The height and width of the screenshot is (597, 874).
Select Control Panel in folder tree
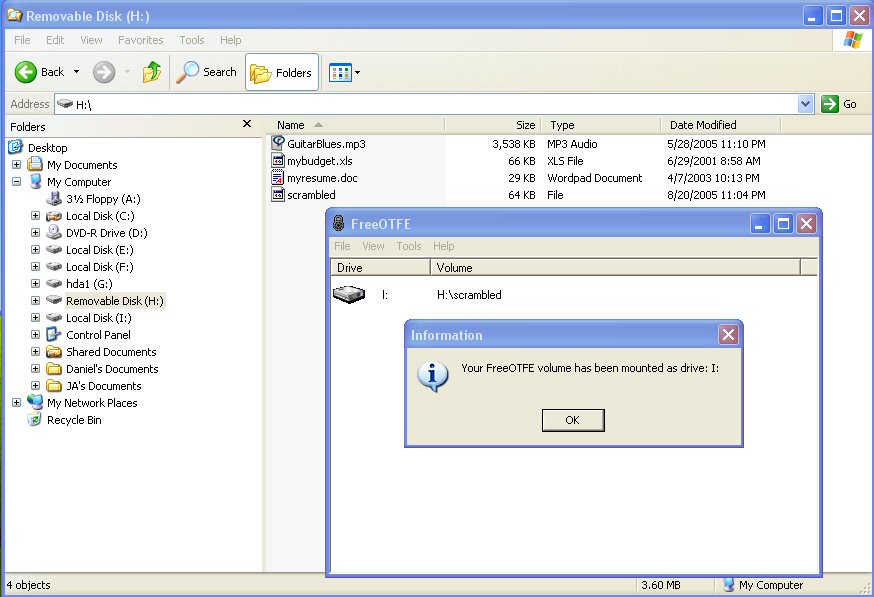[98, 335]
